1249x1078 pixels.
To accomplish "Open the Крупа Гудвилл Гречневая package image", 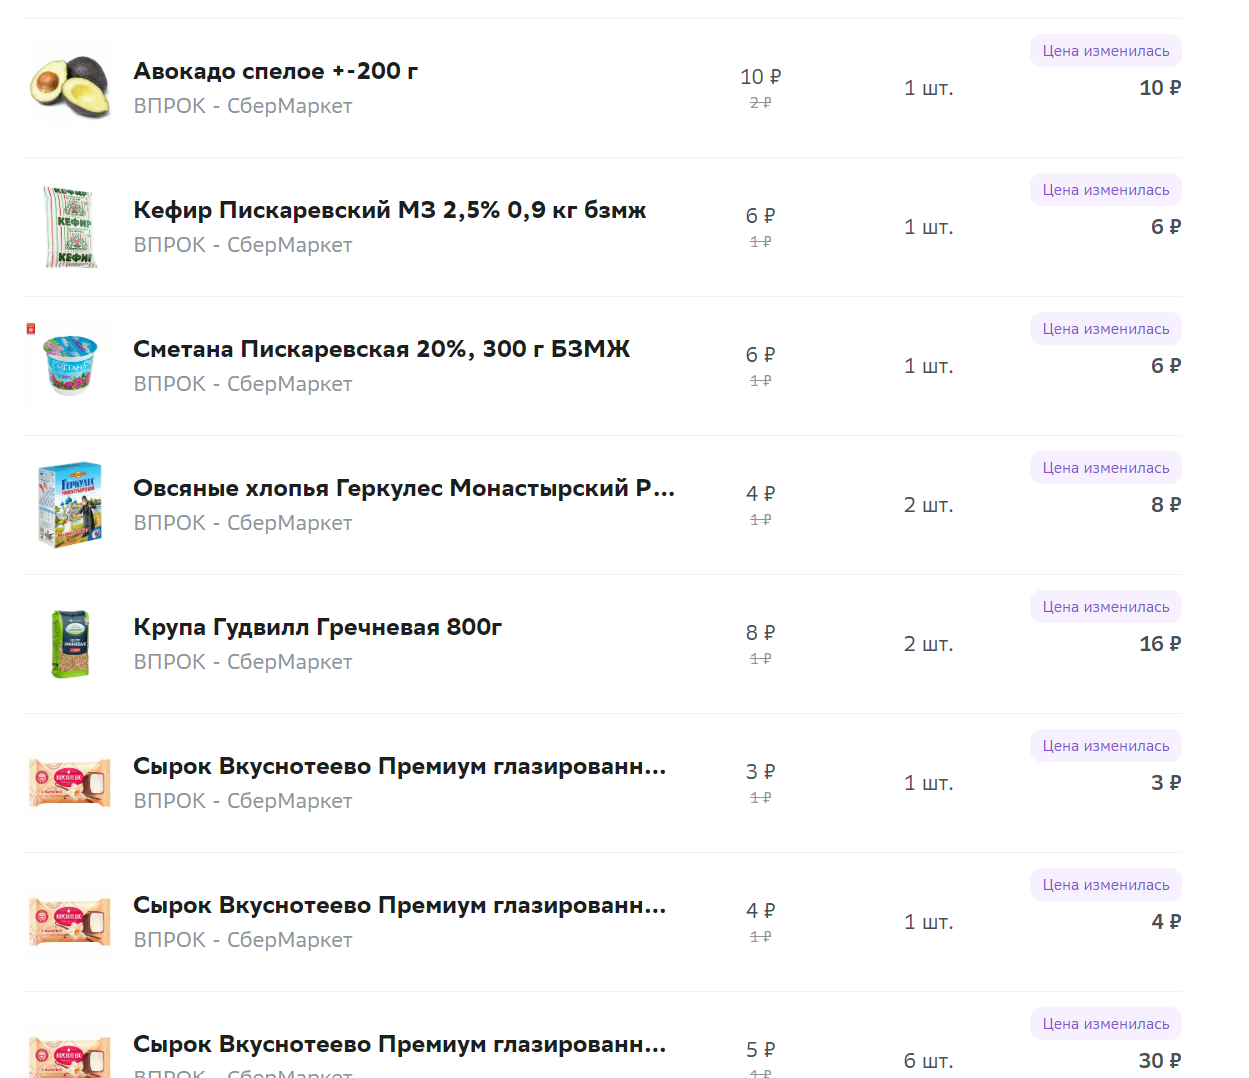I will click(70, 644).
